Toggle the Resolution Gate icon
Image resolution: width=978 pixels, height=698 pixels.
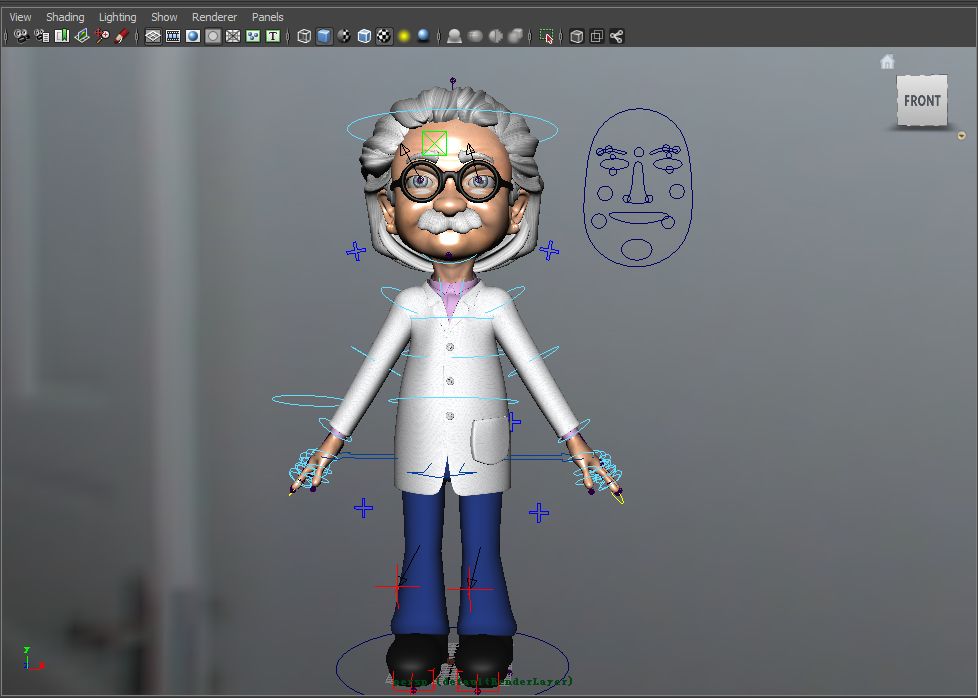click(193, 36)
